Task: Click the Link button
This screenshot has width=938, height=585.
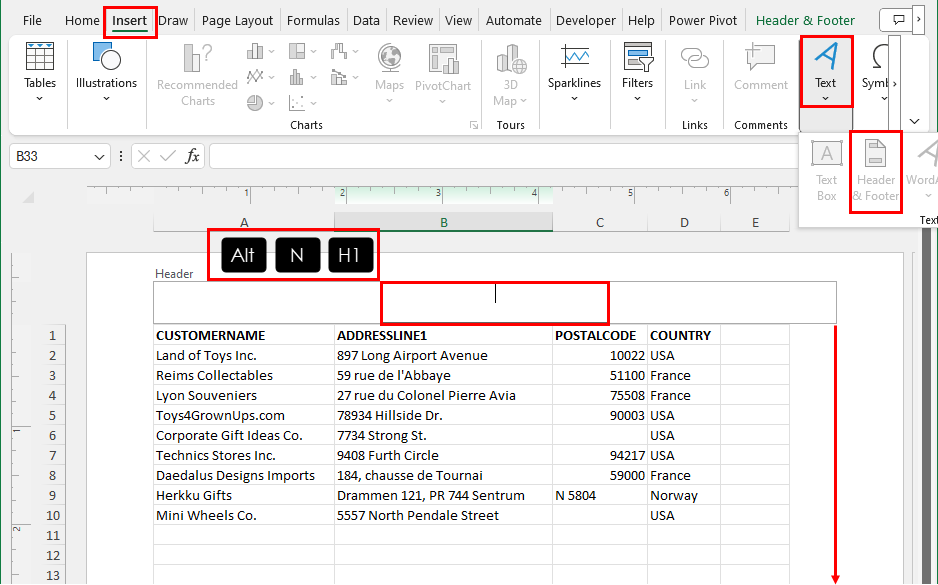Action: [x=695, y=75]
